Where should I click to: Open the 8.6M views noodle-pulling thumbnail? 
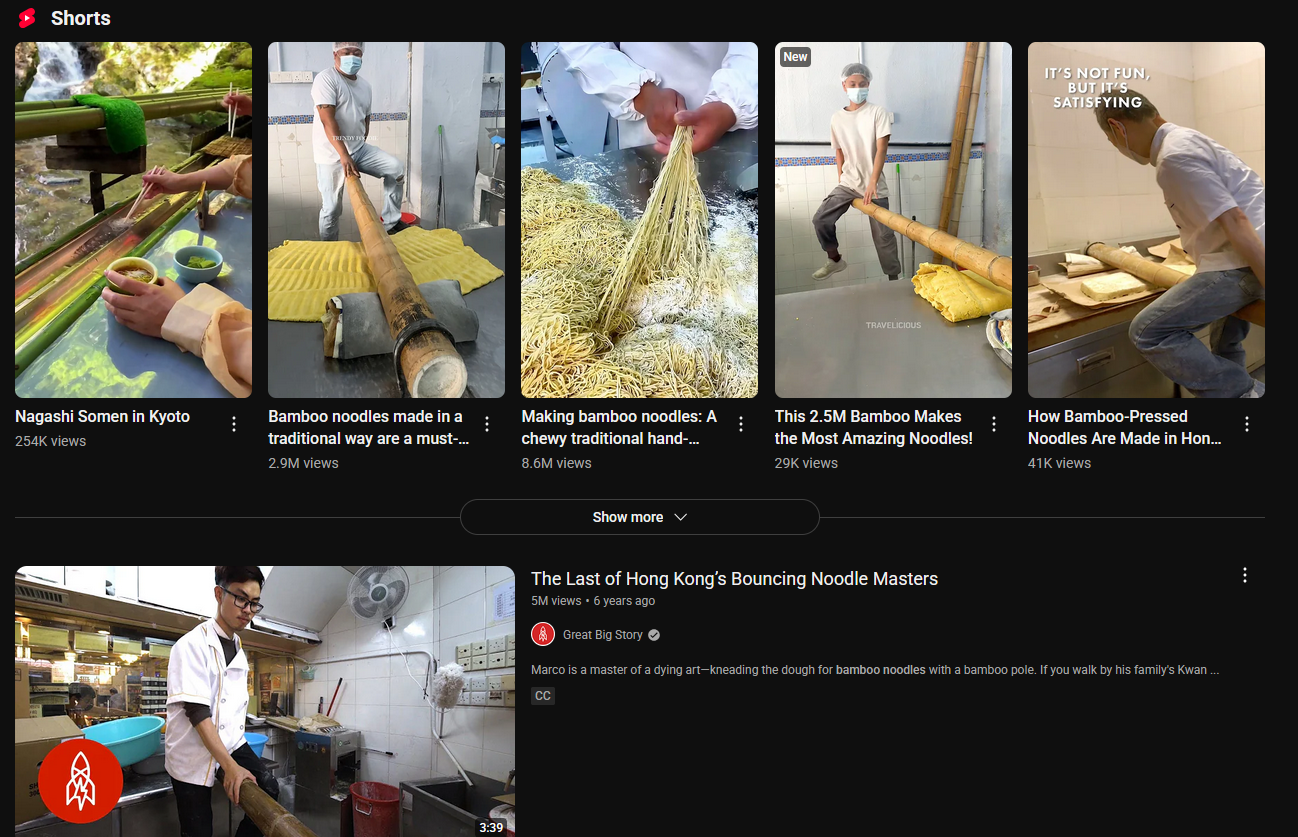coord(640,220)
